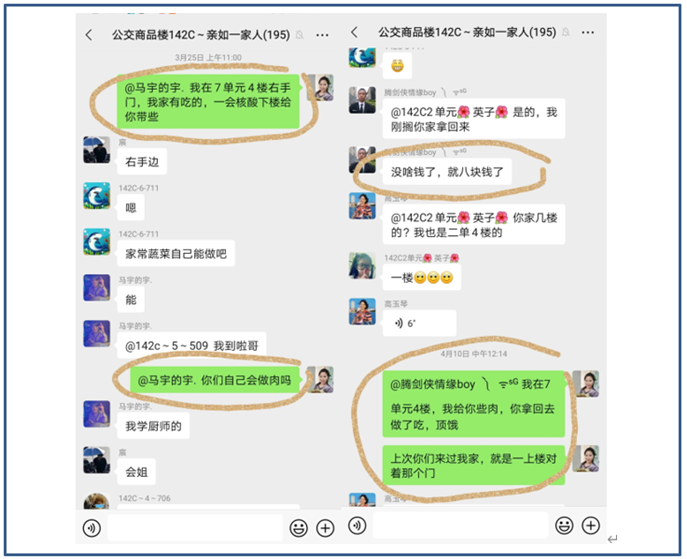Open the three-dot menu in right chat
Screen dimensions: 687x559
pyautogui.click(x=588, y=32)
